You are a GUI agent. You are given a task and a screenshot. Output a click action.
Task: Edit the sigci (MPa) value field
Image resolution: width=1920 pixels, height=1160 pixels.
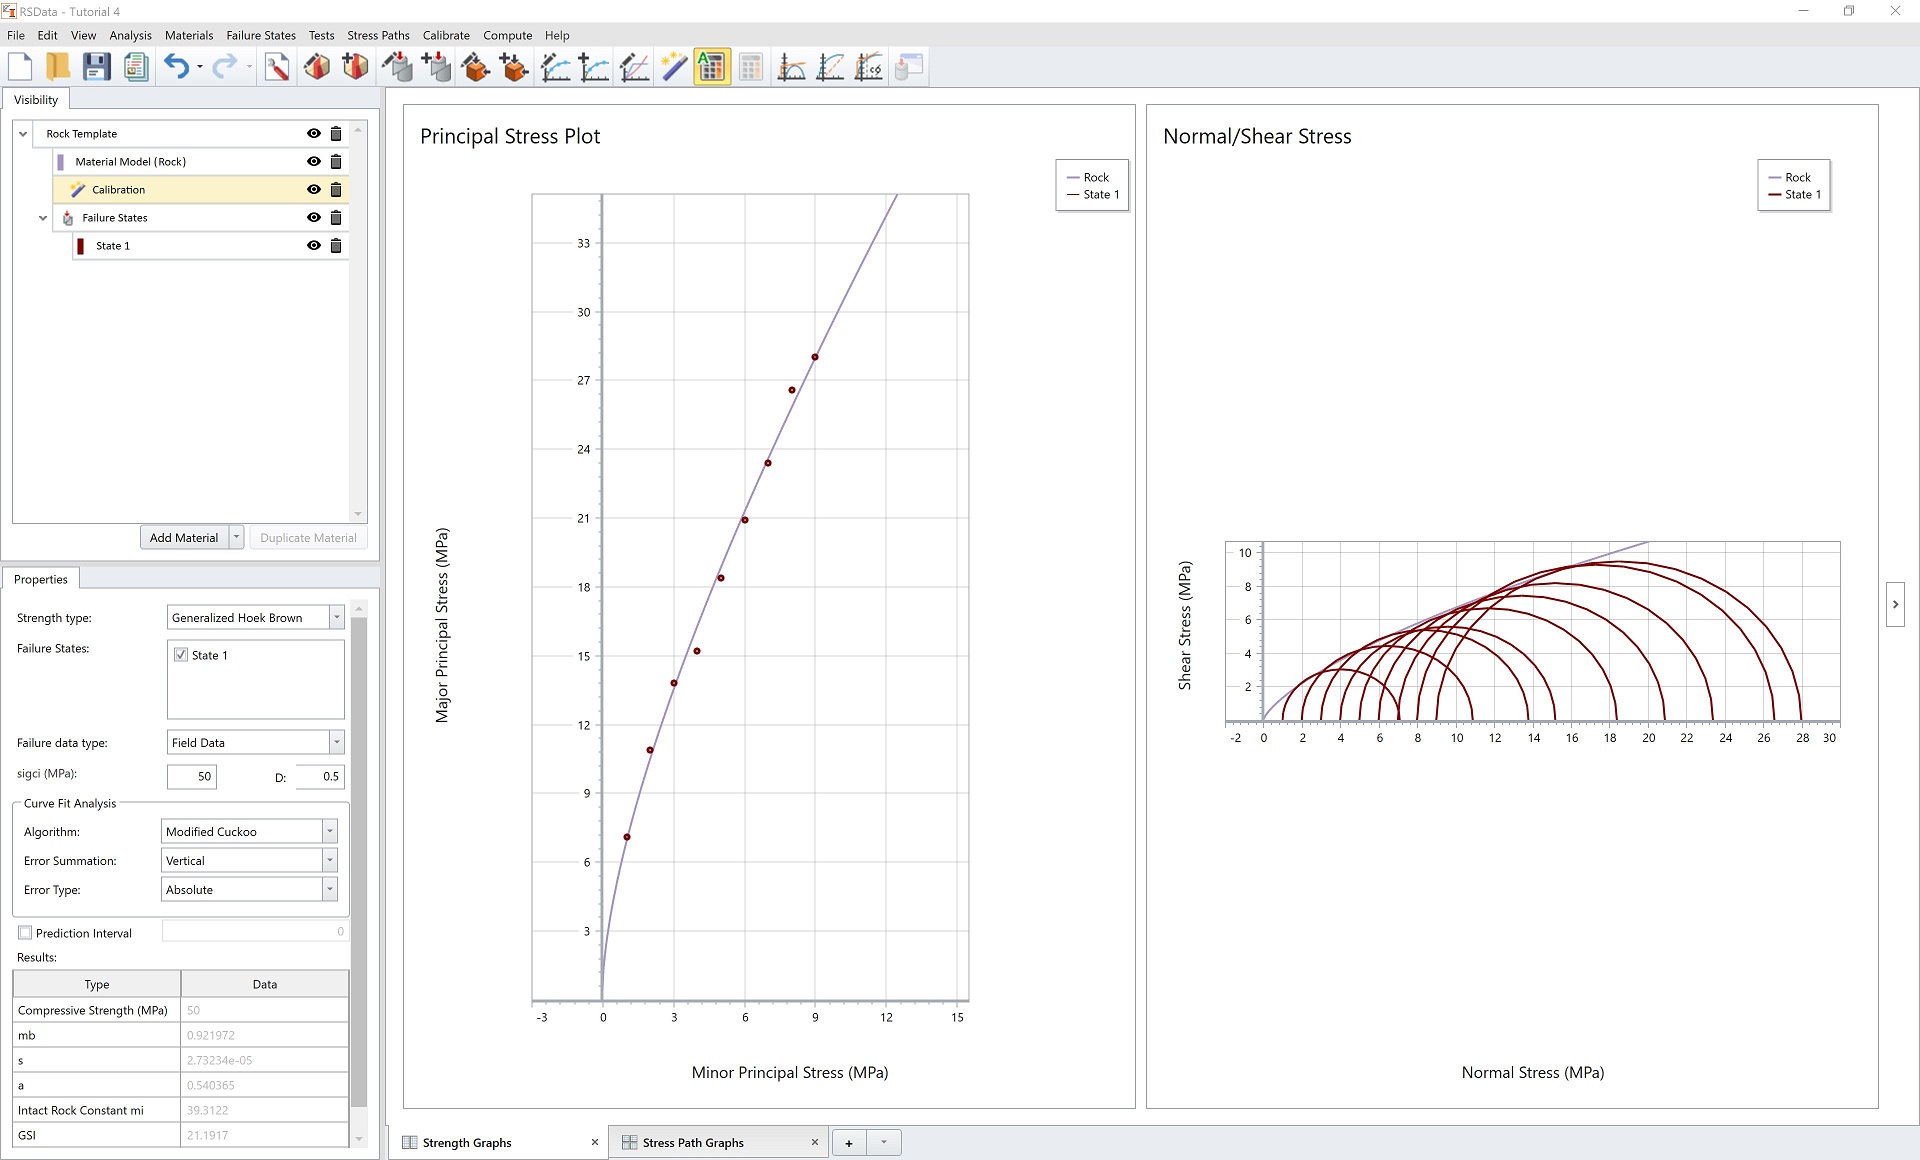[x=191, y=776]
